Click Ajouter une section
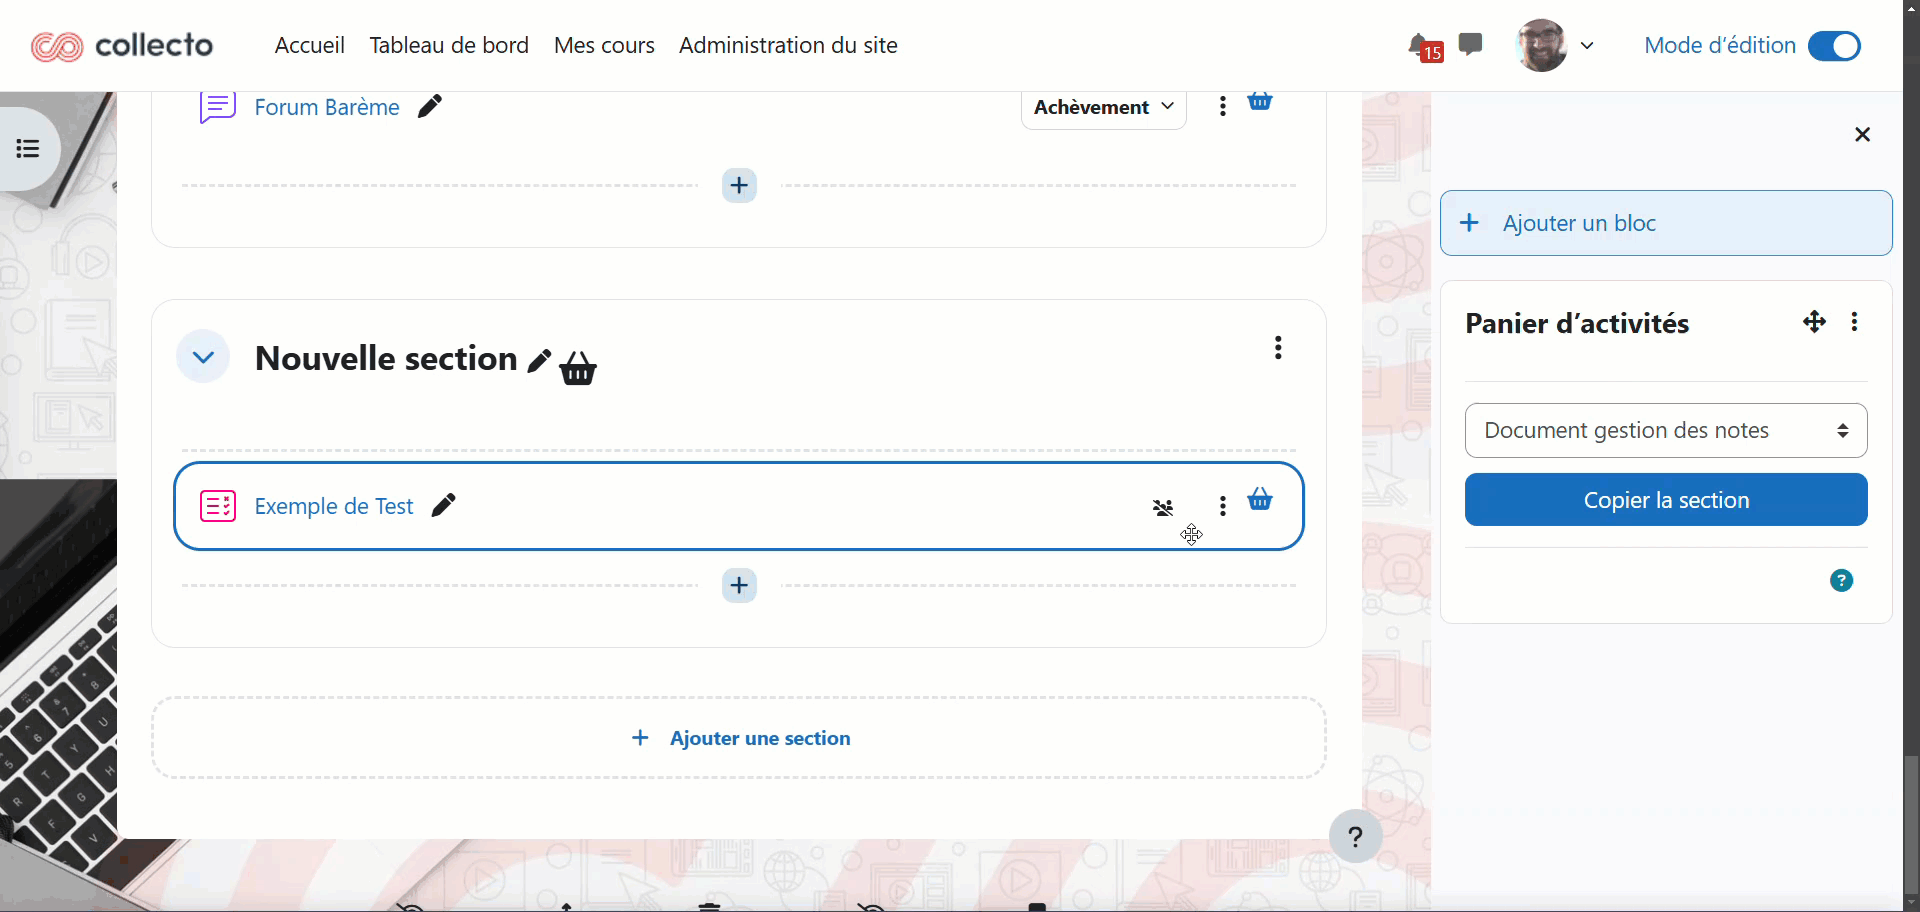The image size is (1920, 912). point(740,738)
